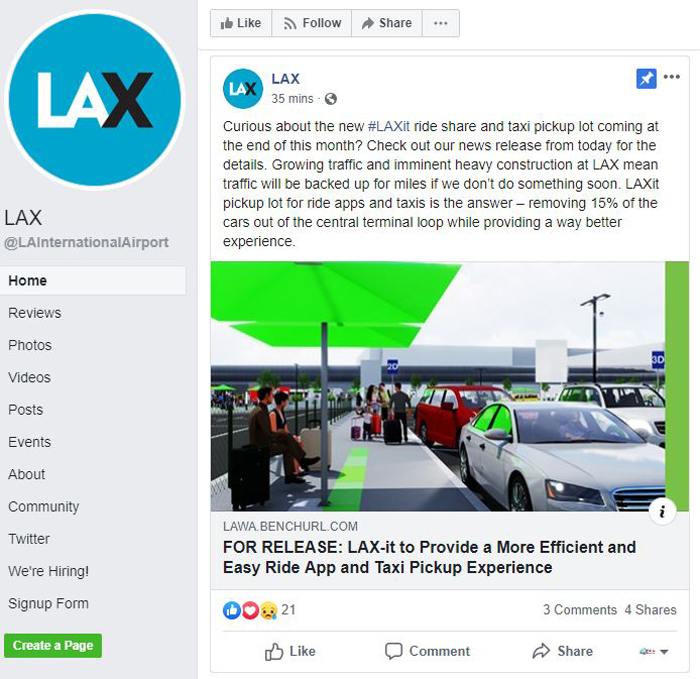The image size is (700, 679).
Task: Like the post in the action bar
Action: (290, 651)
